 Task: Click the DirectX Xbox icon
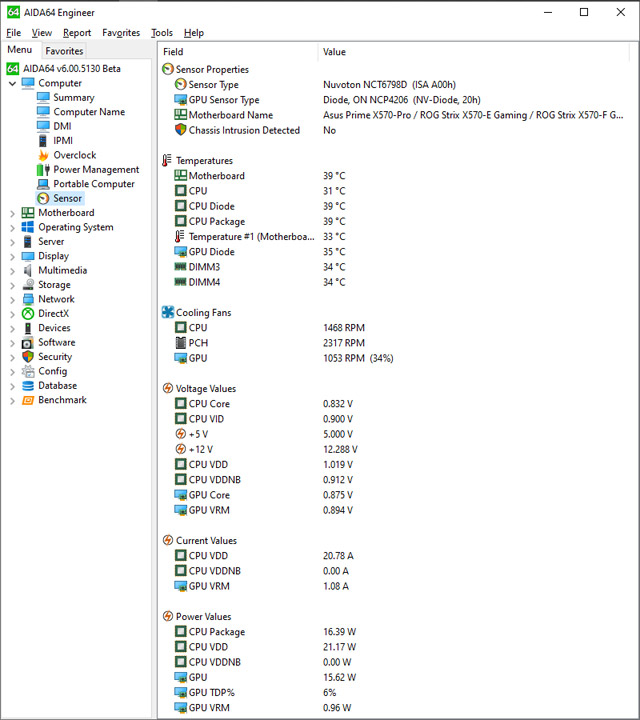pos(28,314)
